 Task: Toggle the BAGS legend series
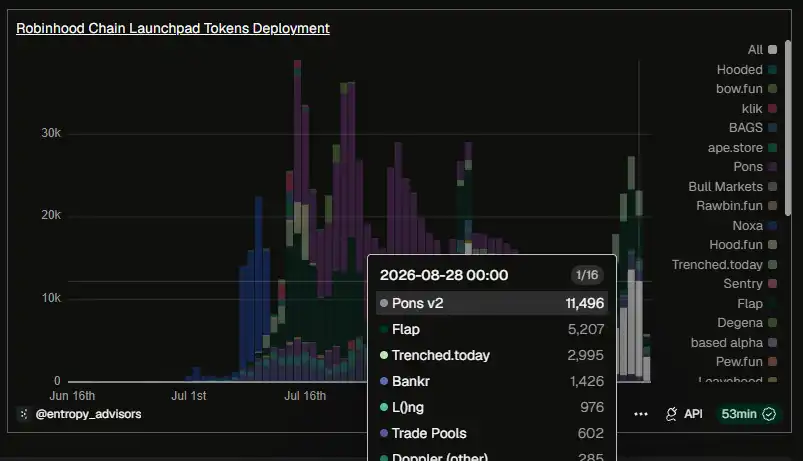pos(753,128)
